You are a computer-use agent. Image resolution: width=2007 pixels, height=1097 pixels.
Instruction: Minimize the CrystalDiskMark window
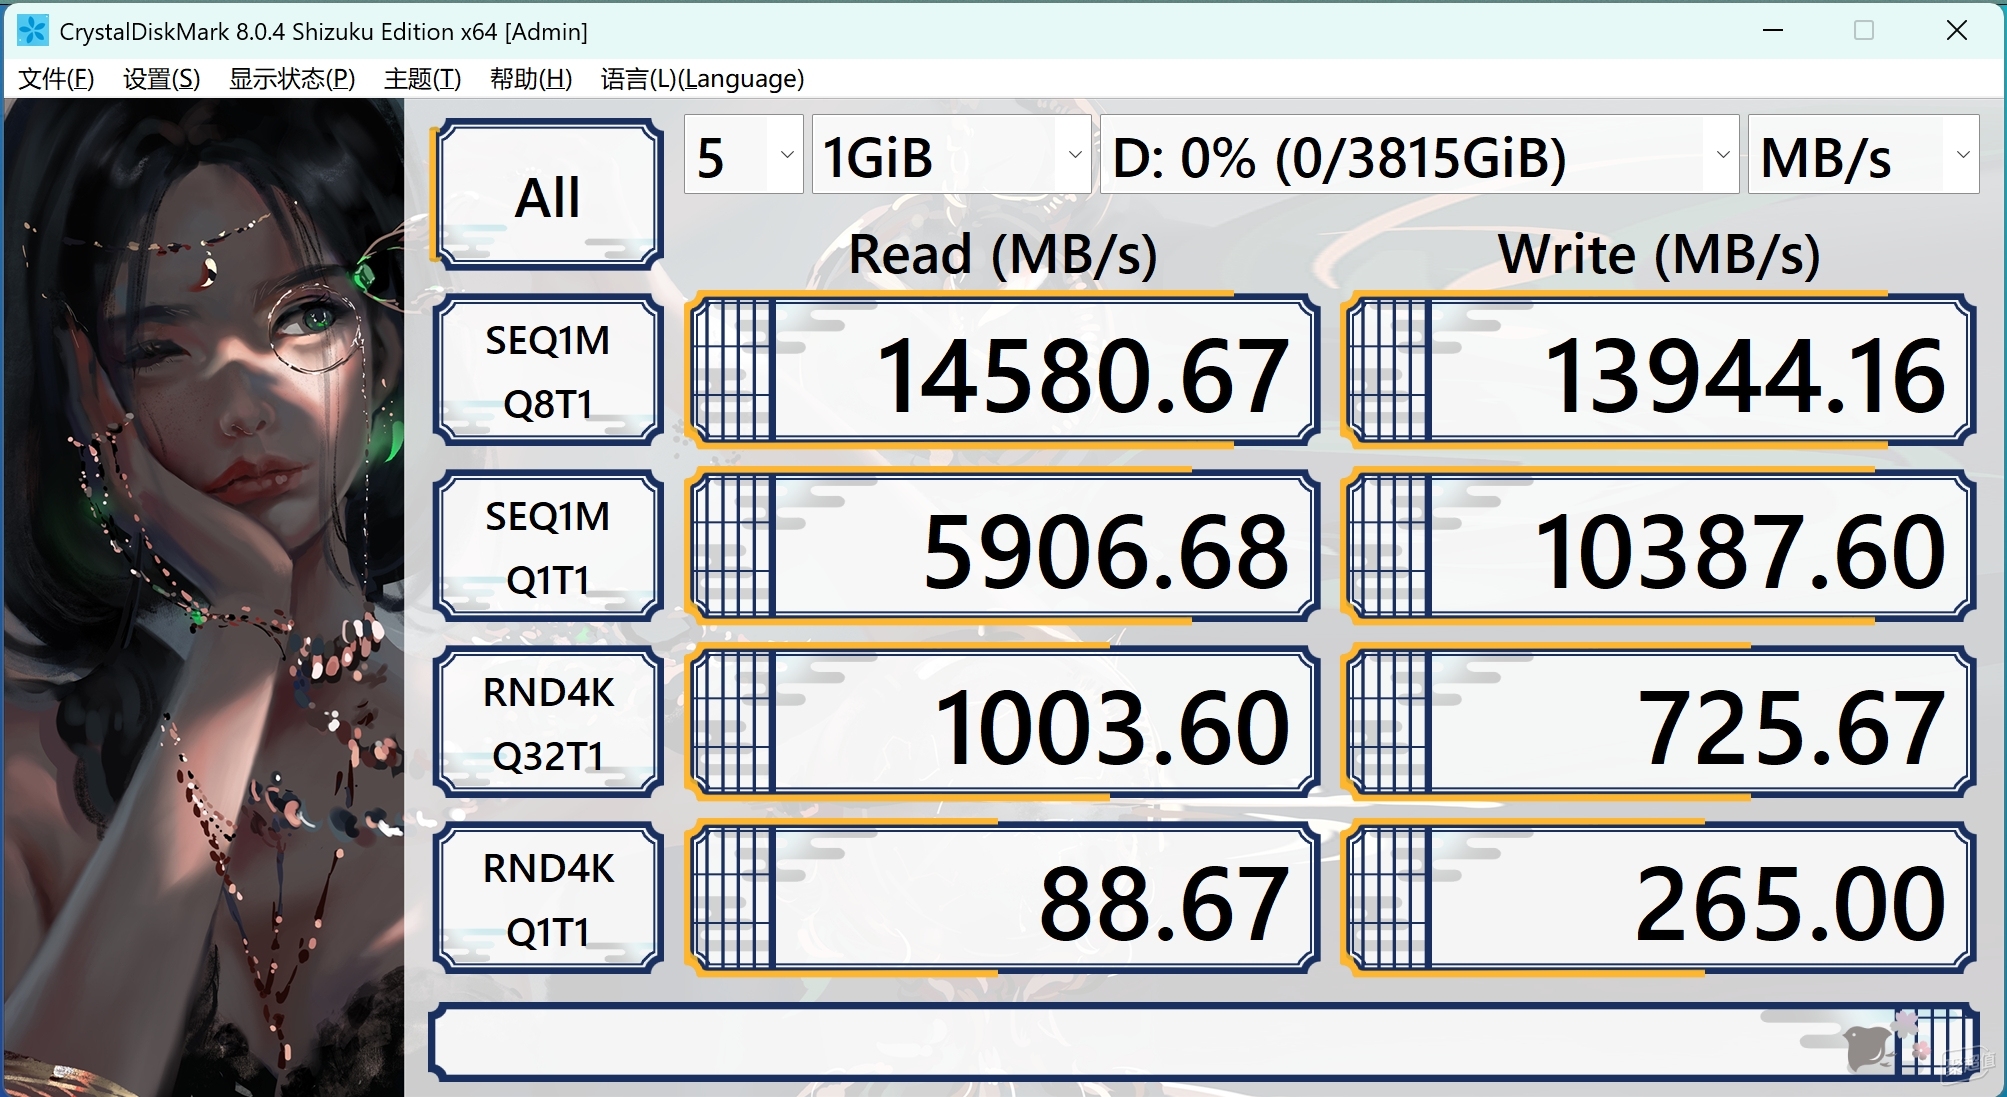(1773, 31)
